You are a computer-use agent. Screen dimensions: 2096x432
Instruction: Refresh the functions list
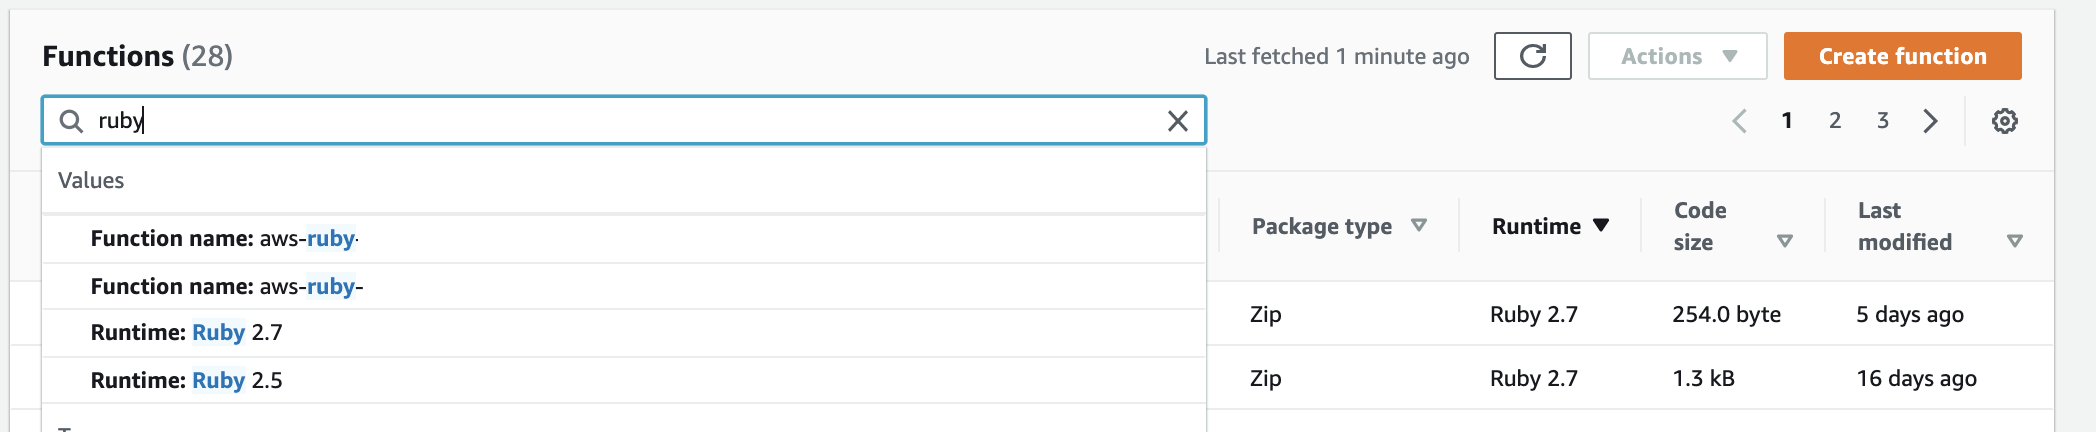(1532, 56)
